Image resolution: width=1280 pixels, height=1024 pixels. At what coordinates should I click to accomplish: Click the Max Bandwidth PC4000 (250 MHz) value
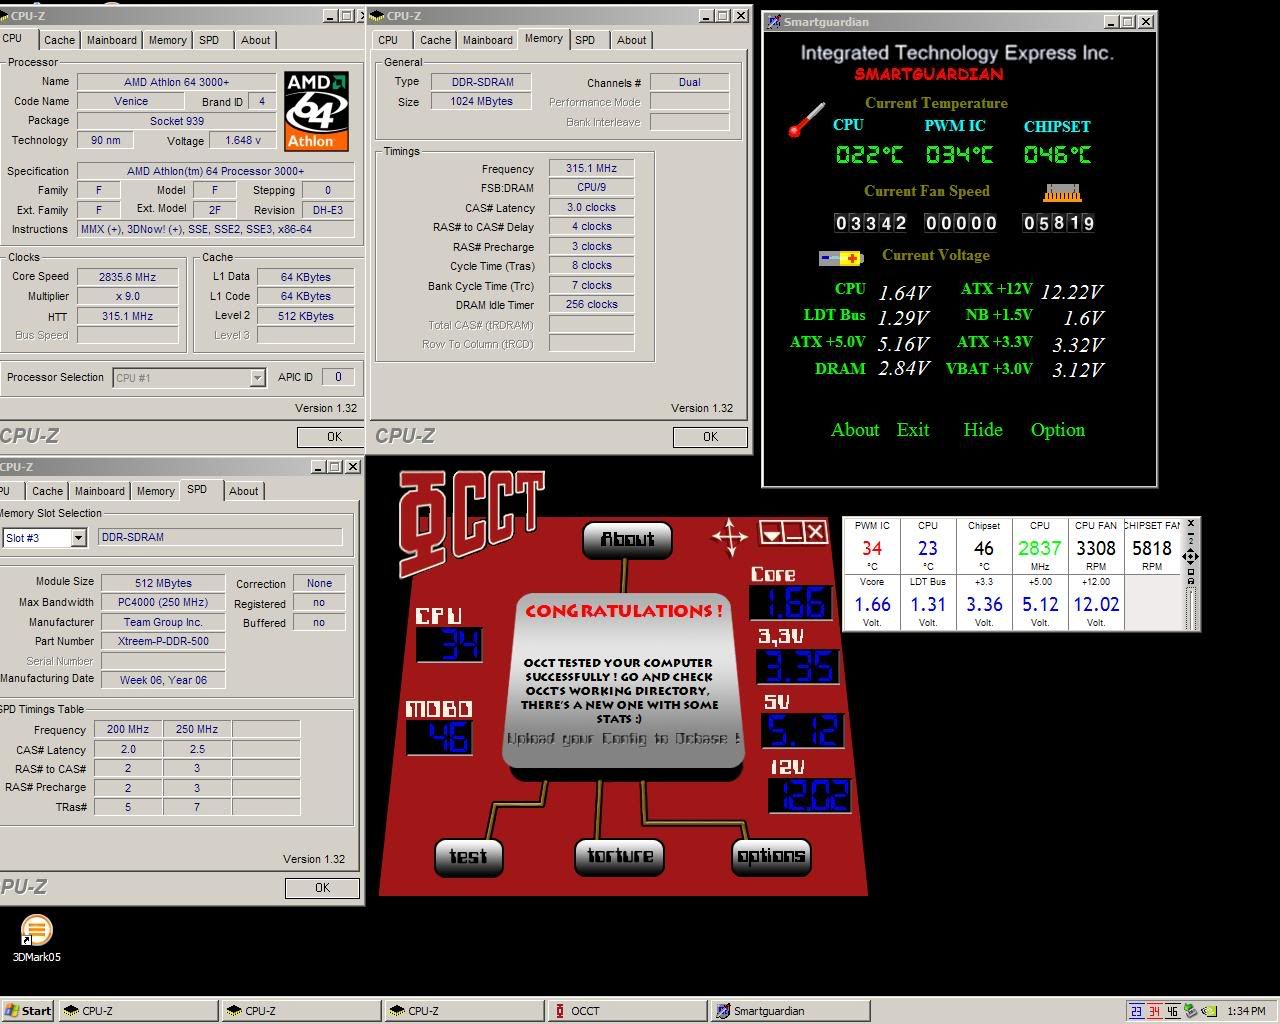(x=163, y=603)
